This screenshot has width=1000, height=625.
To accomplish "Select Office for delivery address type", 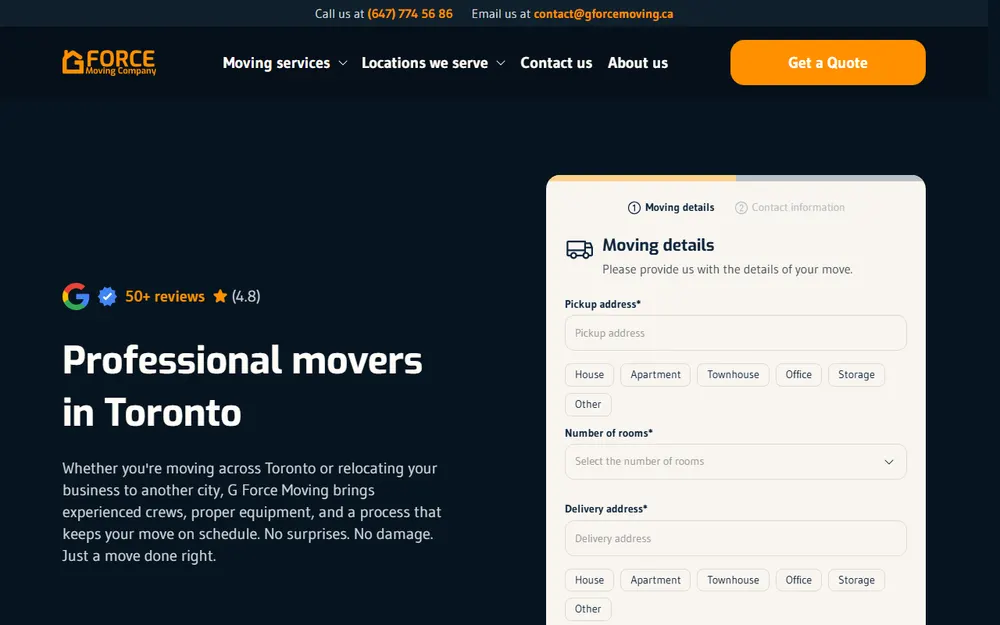I will pos(798,580).
